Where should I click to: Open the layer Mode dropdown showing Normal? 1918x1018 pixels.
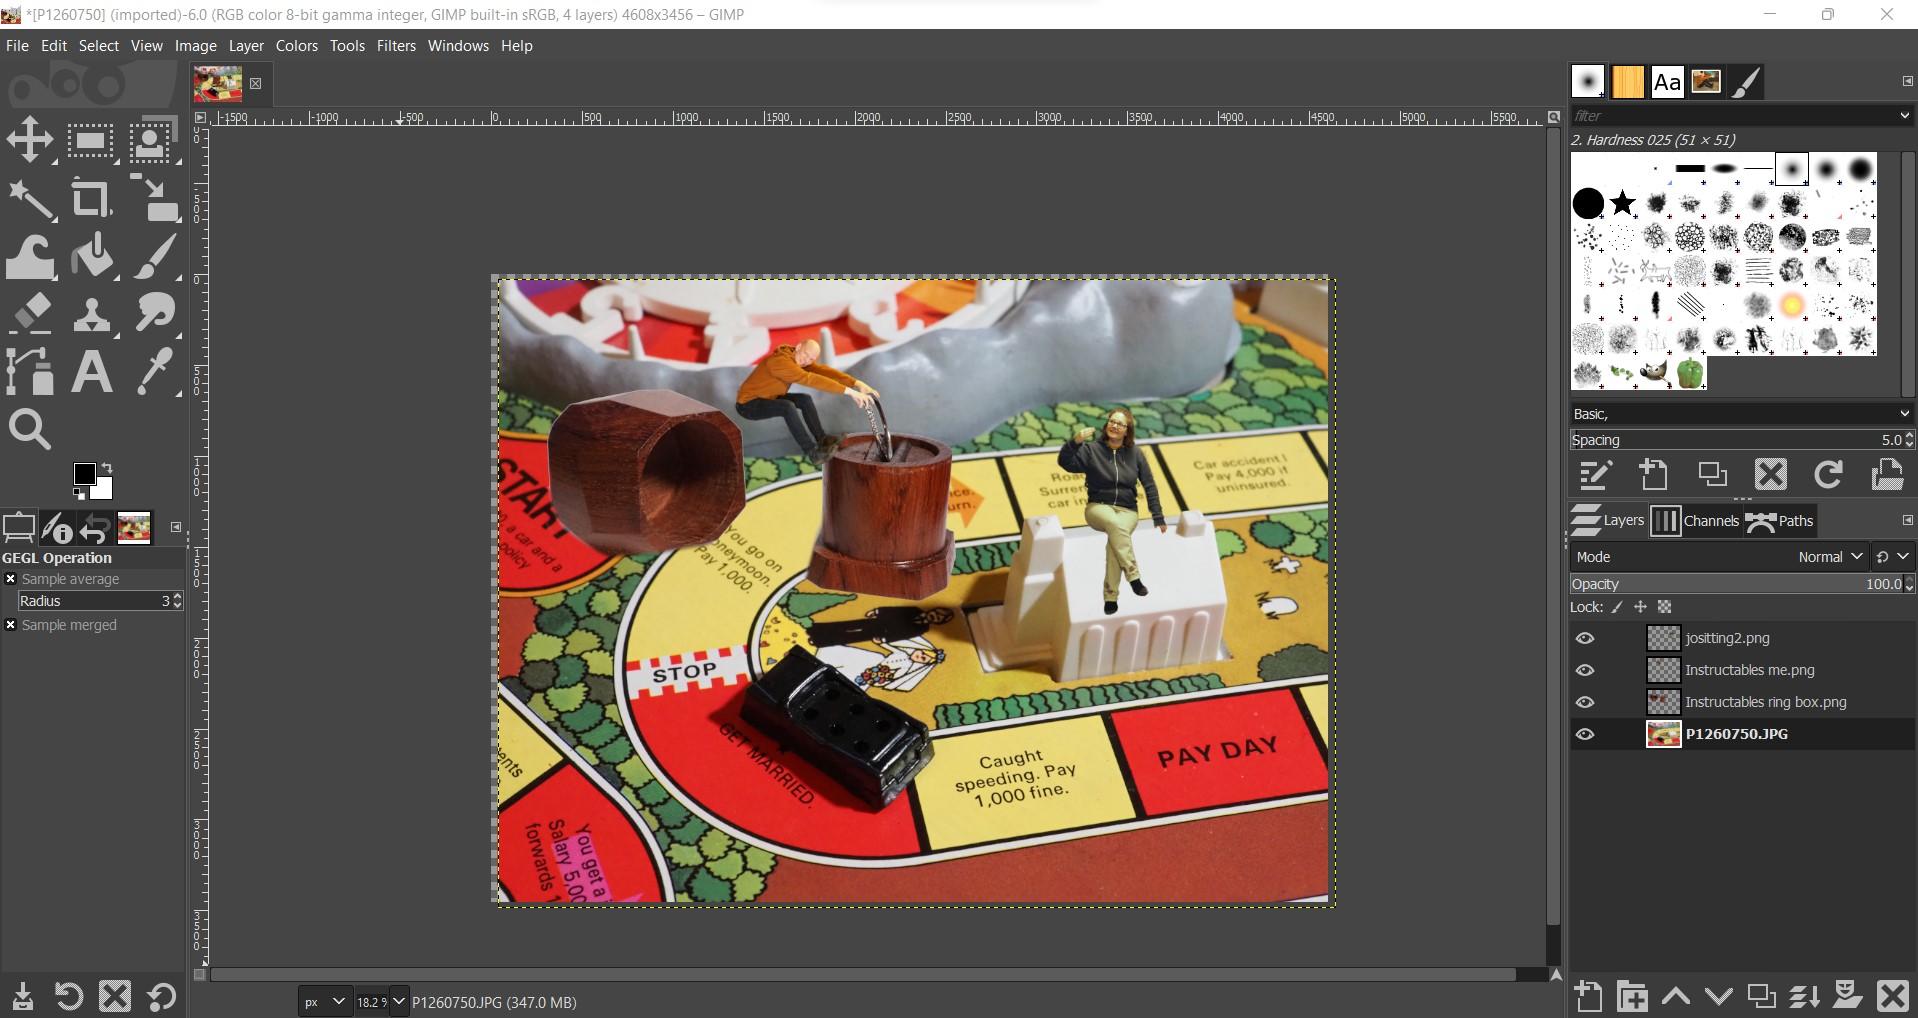click(x=1718, y=557)
